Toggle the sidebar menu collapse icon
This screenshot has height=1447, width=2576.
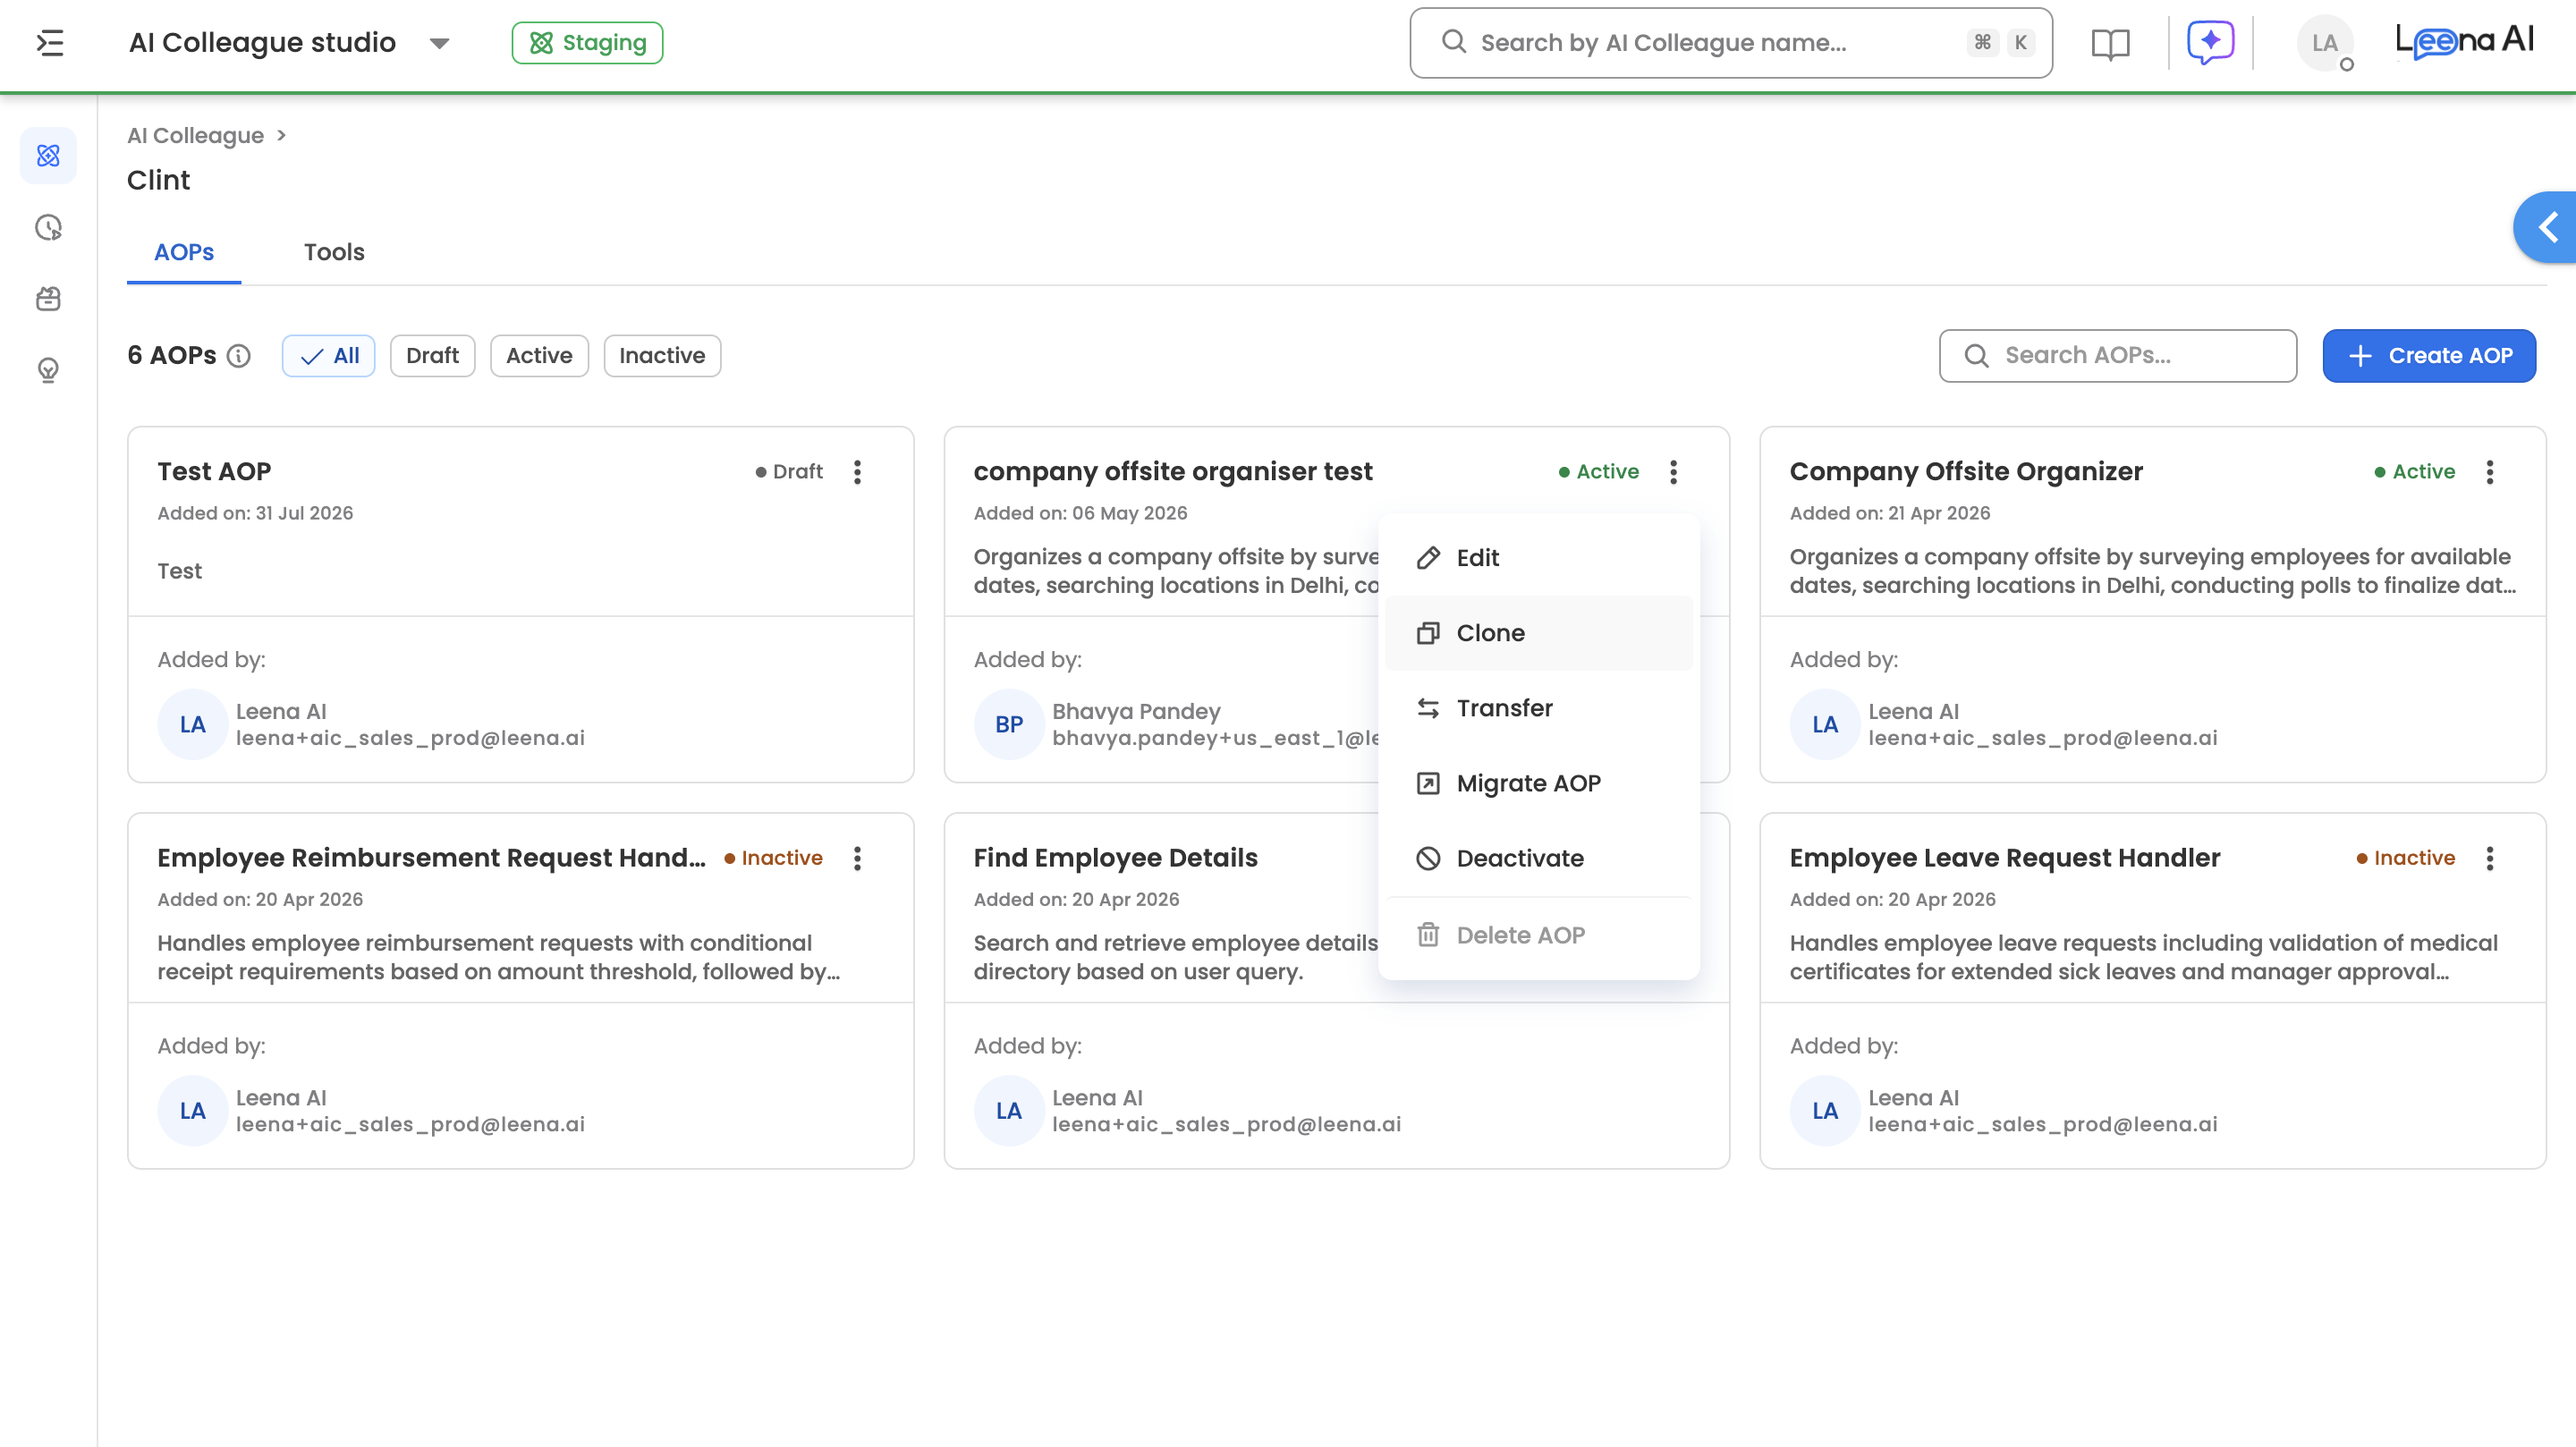pos(50,43)
